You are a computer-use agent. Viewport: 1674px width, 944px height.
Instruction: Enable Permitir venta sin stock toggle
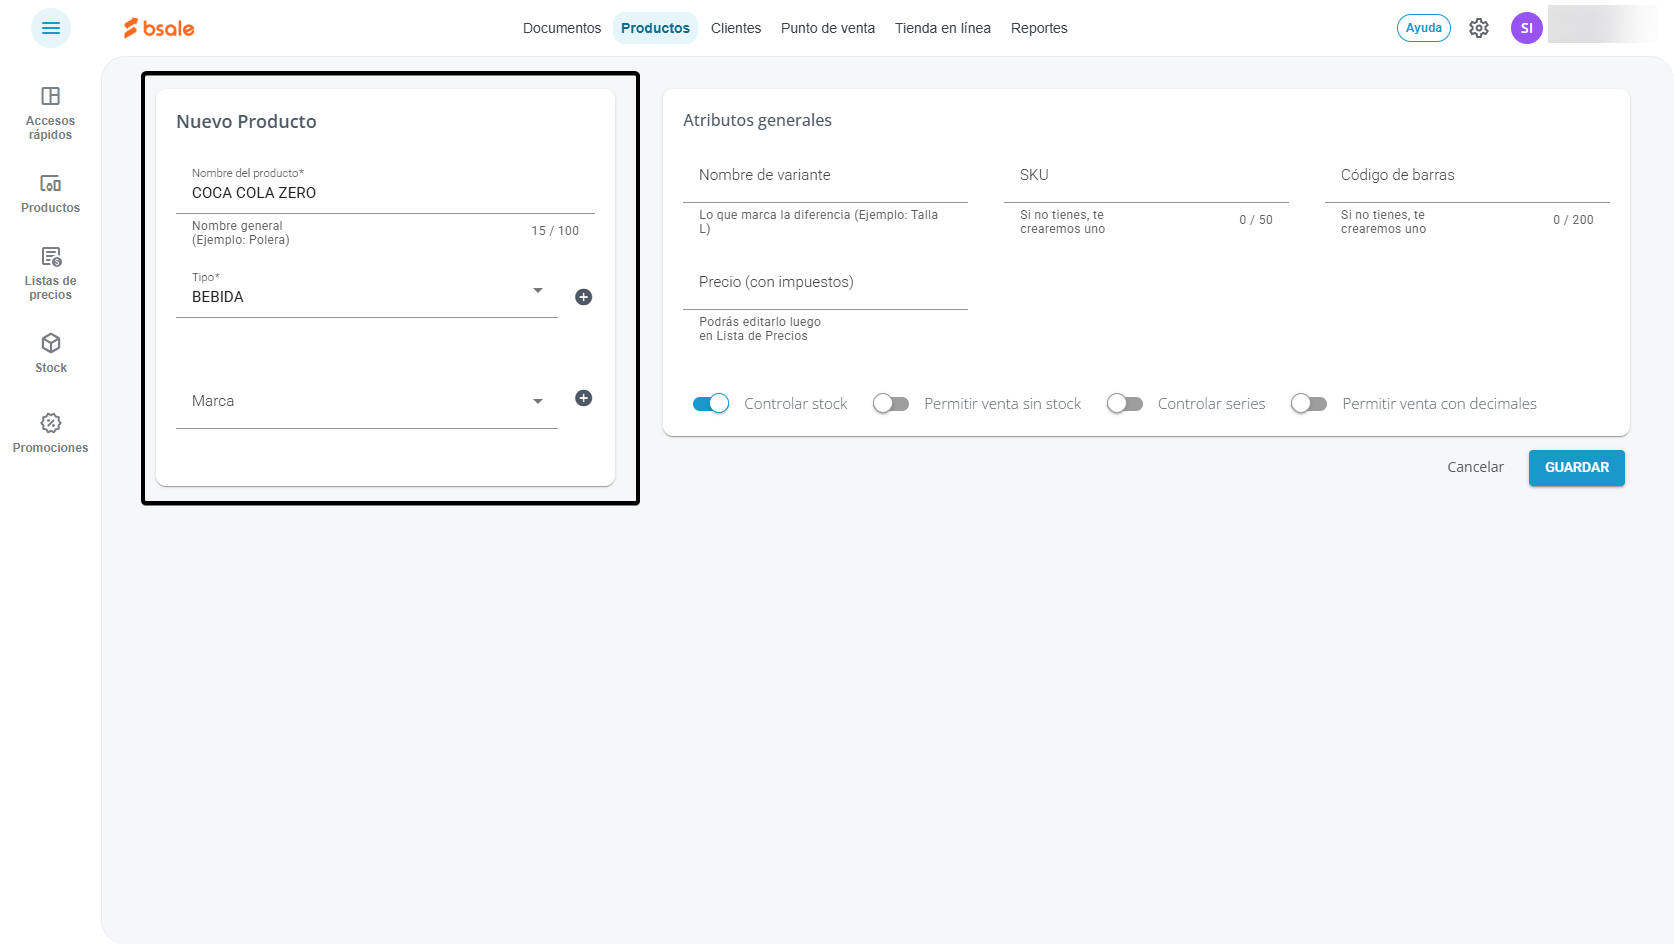(x=890, y=404)
